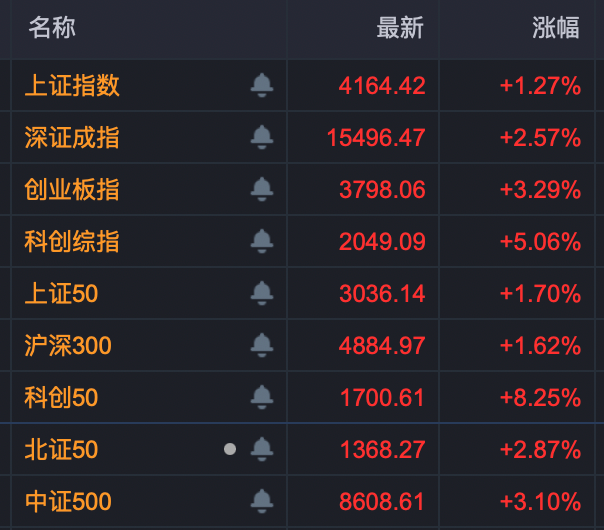Click the alert bell for 上证指数

[262, 85]
